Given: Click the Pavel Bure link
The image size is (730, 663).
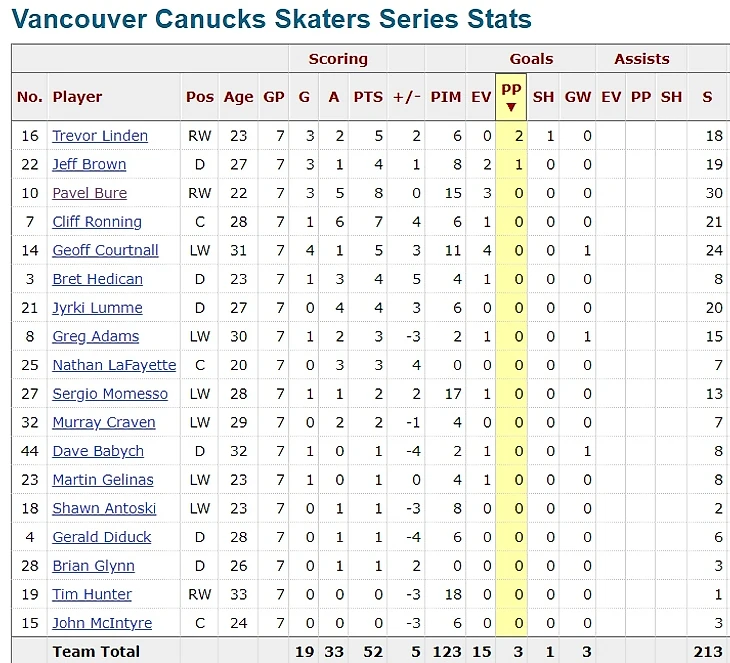Looking at the screenshot, I should [90, 193].
